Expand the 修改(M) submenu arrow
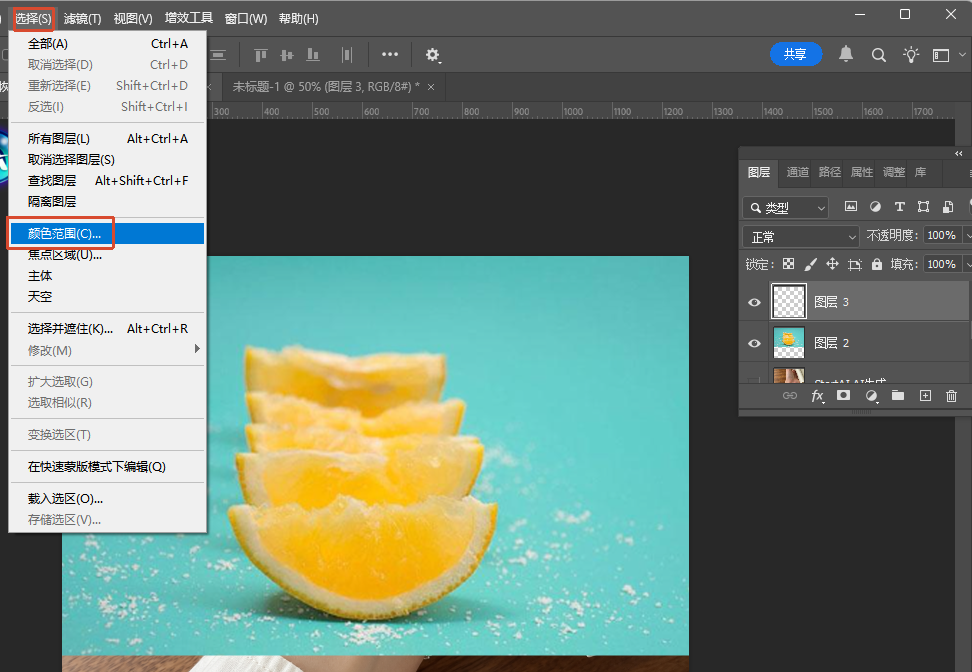Image resolution: width=972 pixels, height=672 pixels. 197,349
